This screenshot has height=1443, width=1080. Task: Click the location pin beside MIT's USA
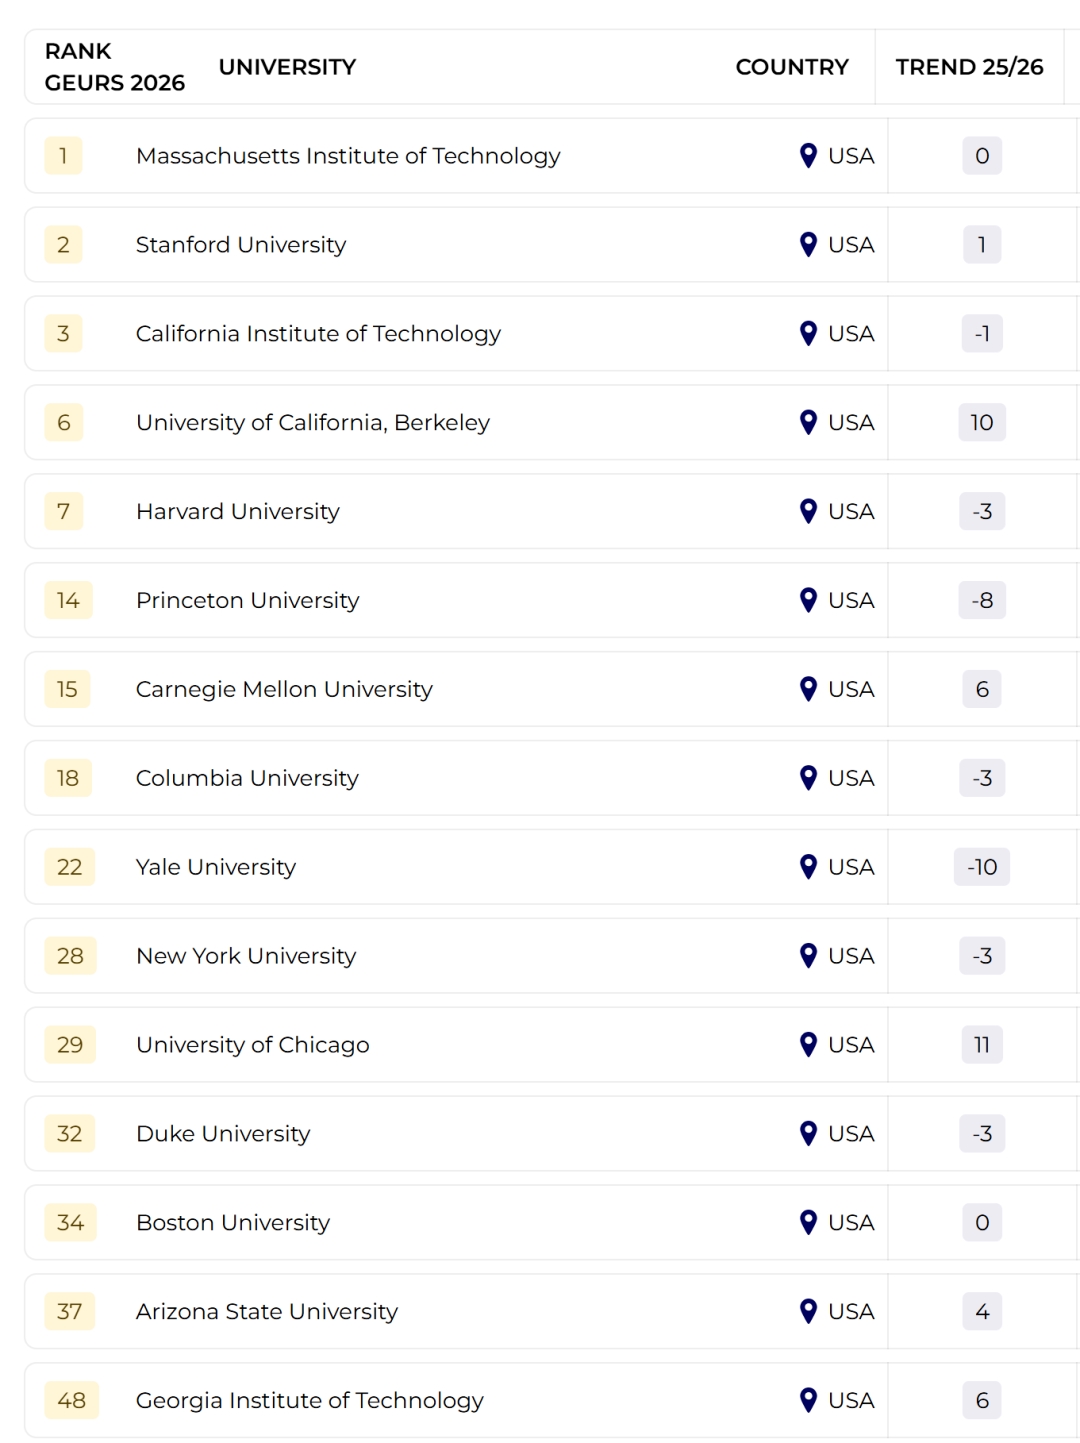(x=809, y=156)
